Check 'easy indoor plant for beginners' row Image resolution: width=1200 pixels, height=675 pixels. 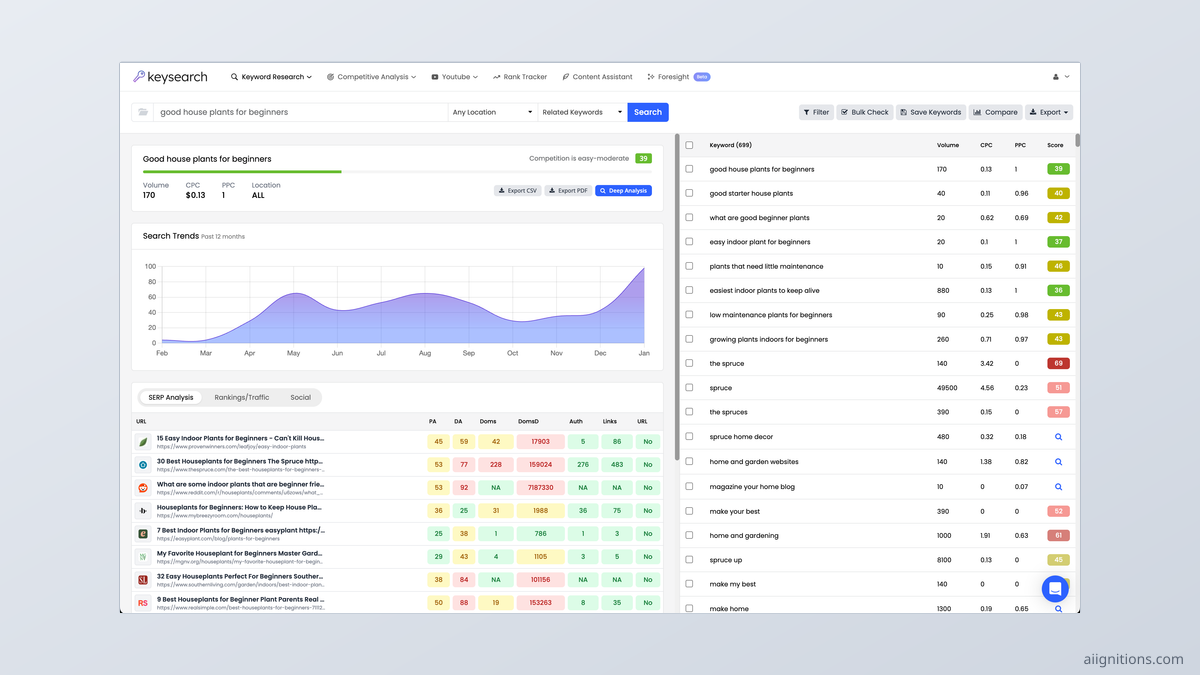(689, 242)
